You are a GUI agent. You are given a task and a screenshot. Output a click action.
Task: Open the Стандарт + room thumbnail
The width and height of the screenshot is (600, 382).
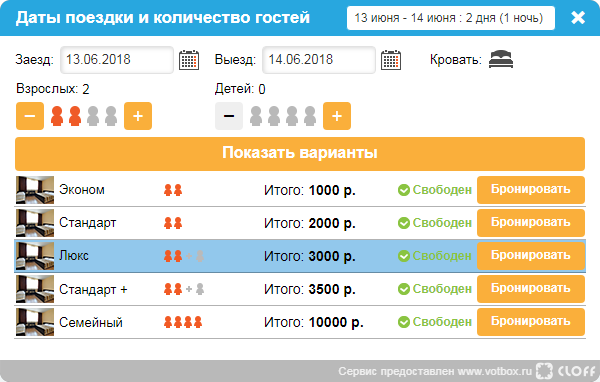[x=35, y=289]
